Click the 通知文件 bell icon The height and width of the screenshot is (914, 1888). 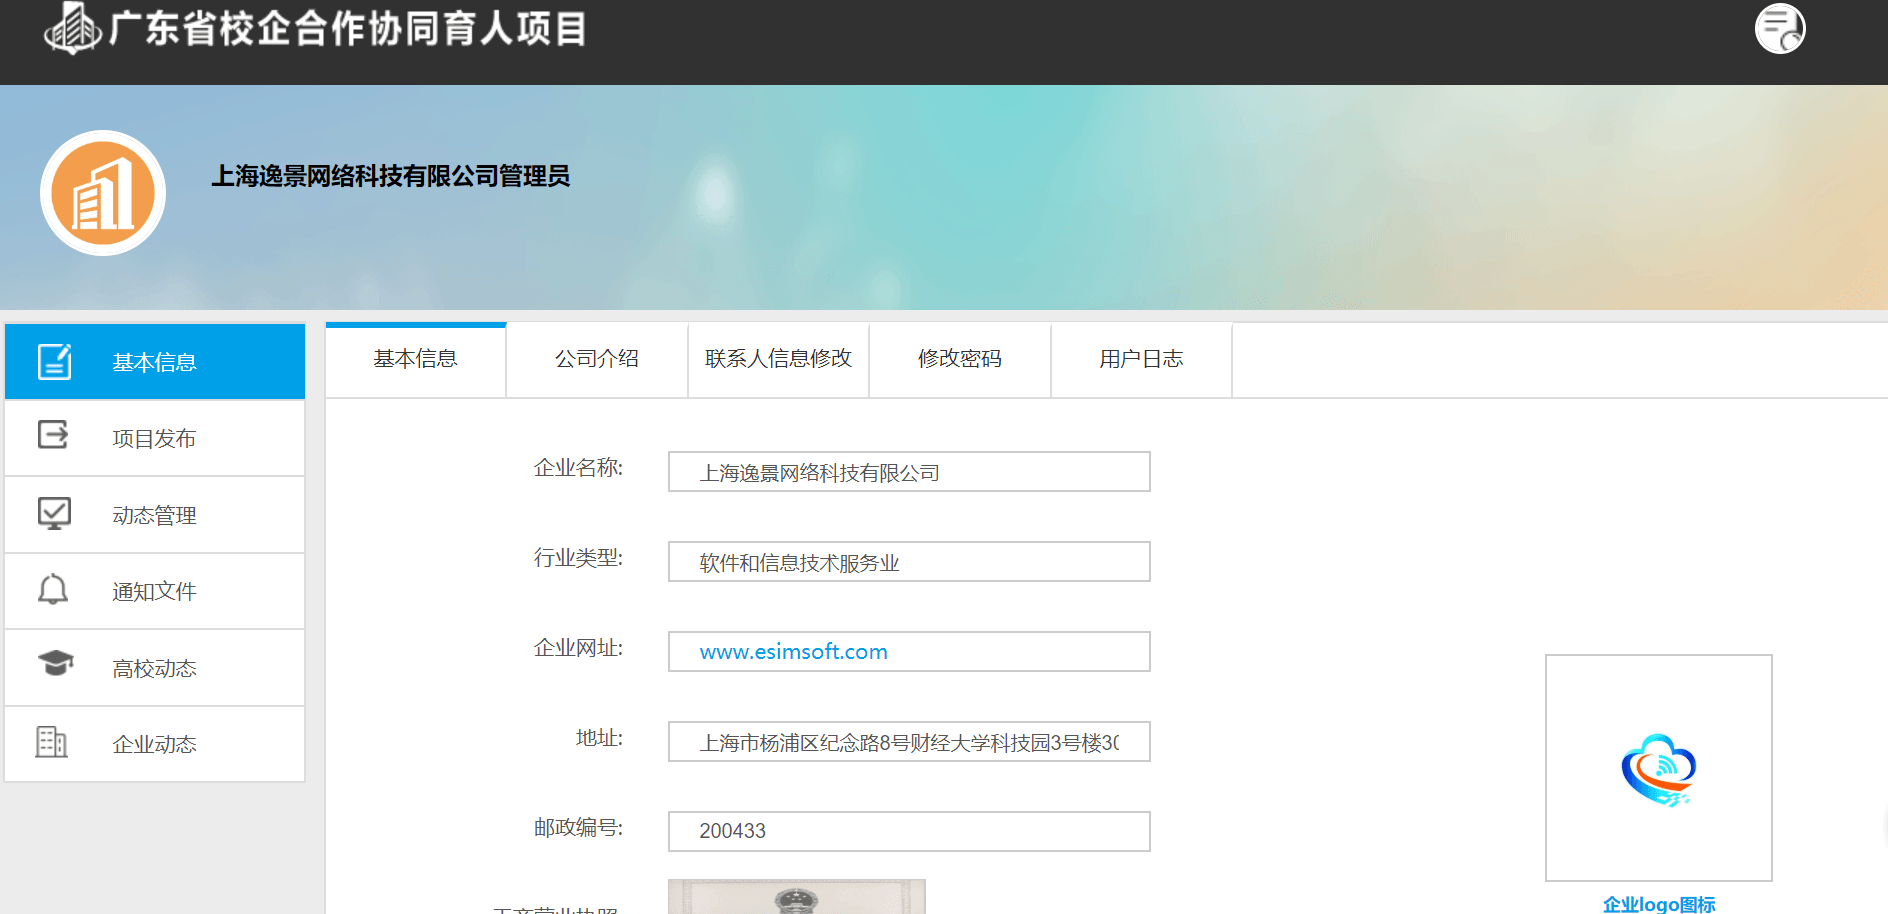(x=53, y=590)
